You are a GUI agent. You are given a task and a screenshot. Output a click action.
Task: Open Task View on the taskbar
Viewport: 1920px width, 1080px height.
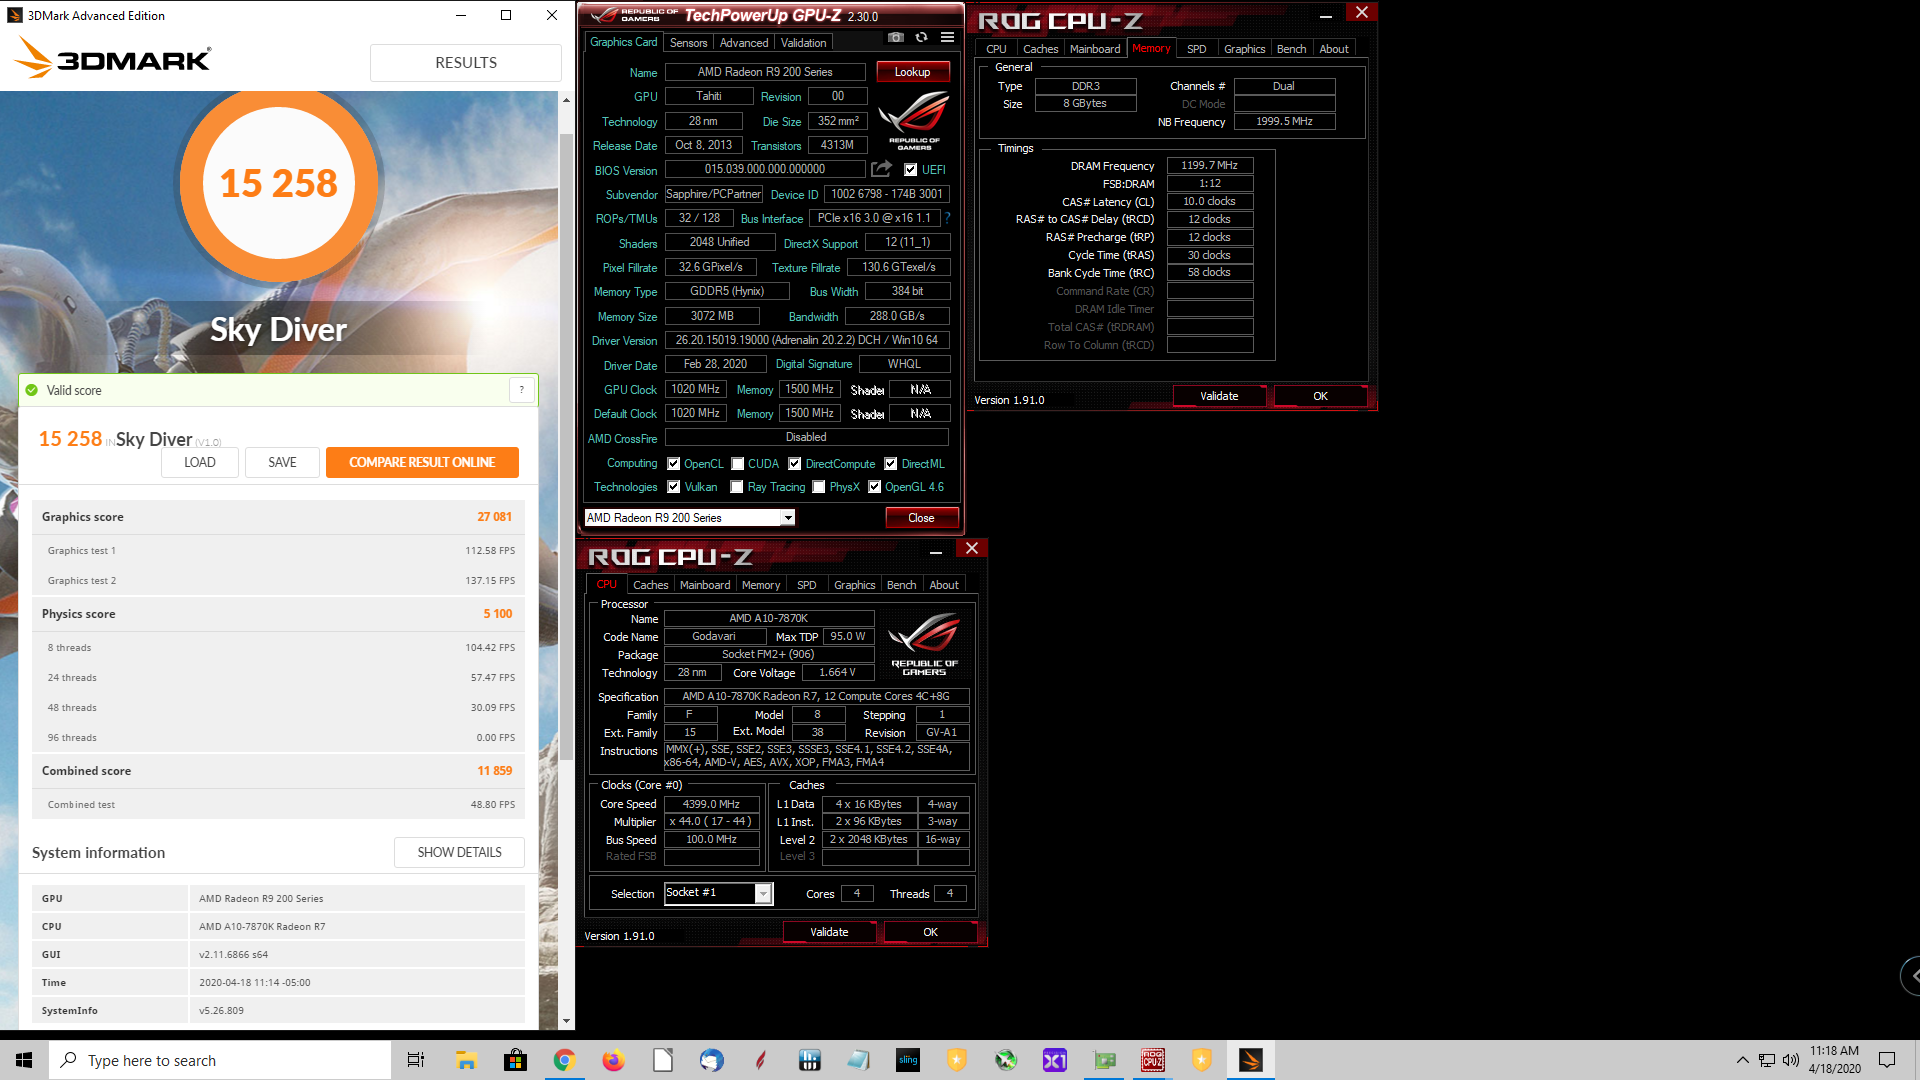[416, 1060]
